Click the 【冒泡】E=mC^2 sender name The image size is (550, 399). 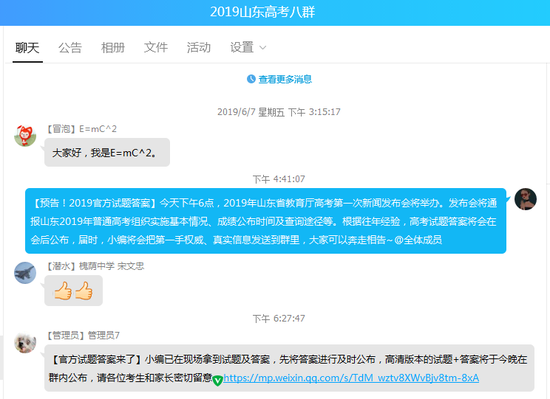(x=82, y=129)
